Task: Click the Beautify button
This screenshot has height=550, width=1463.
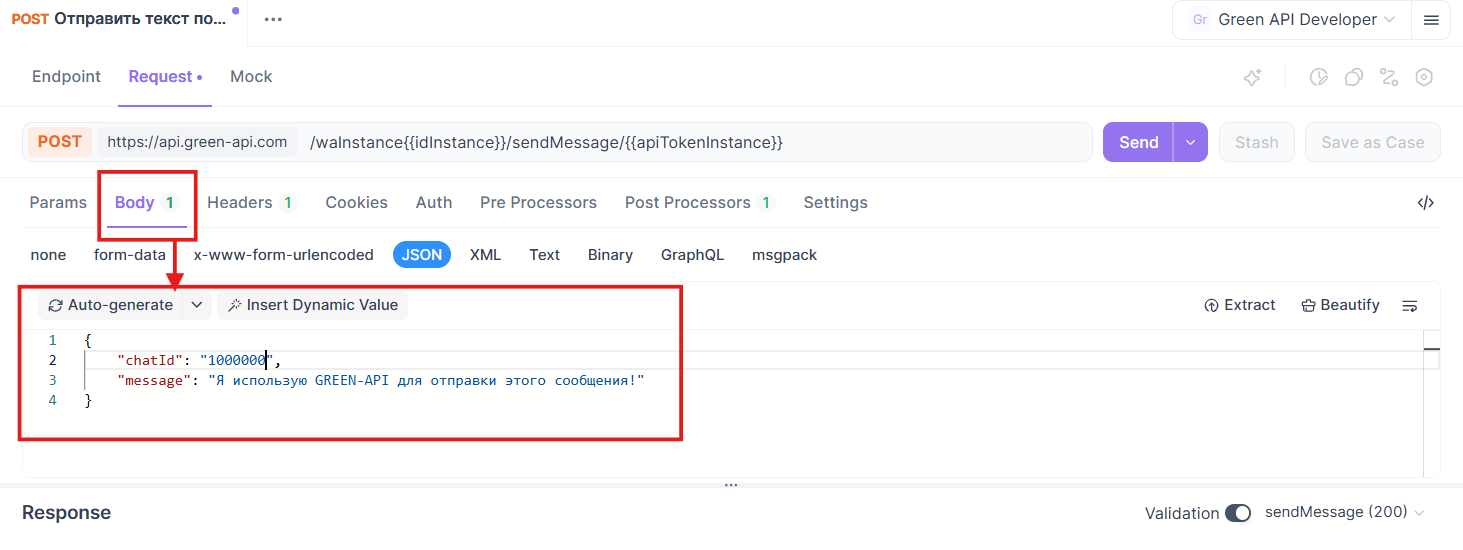Action: pos(1340,305)
